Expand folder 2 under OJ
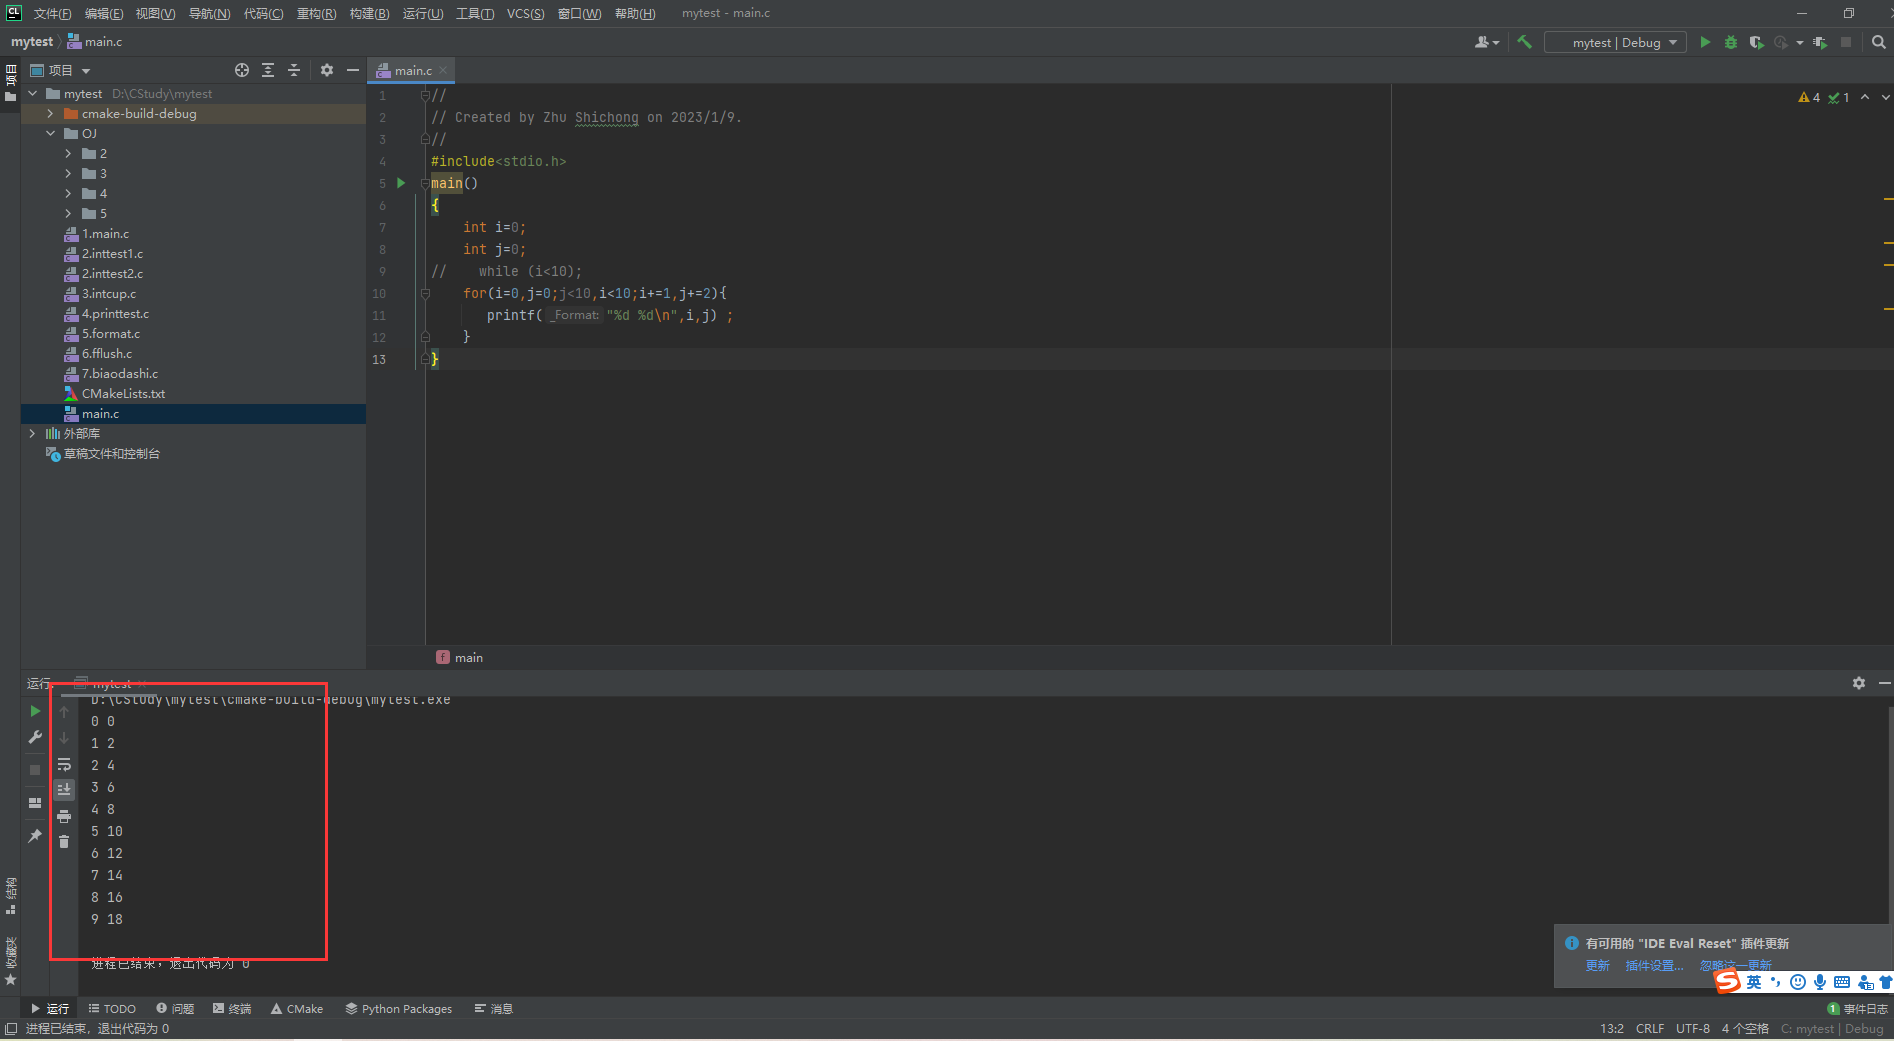This screenshot has width=1894, height=1041. (68, 153)
